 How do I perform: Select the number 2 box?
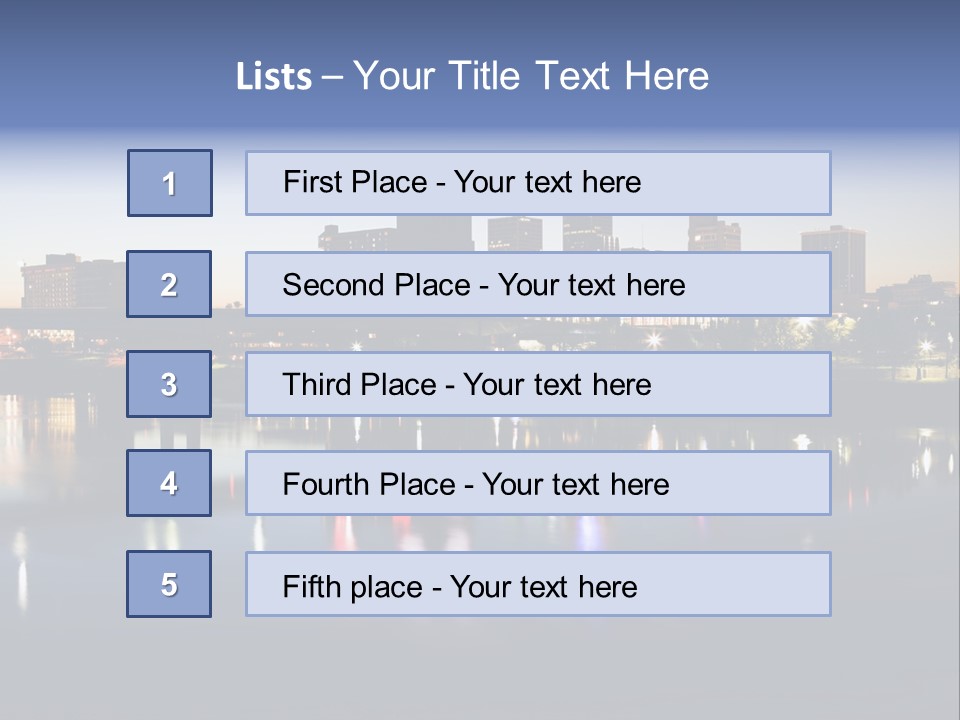[x=169, y=284]
